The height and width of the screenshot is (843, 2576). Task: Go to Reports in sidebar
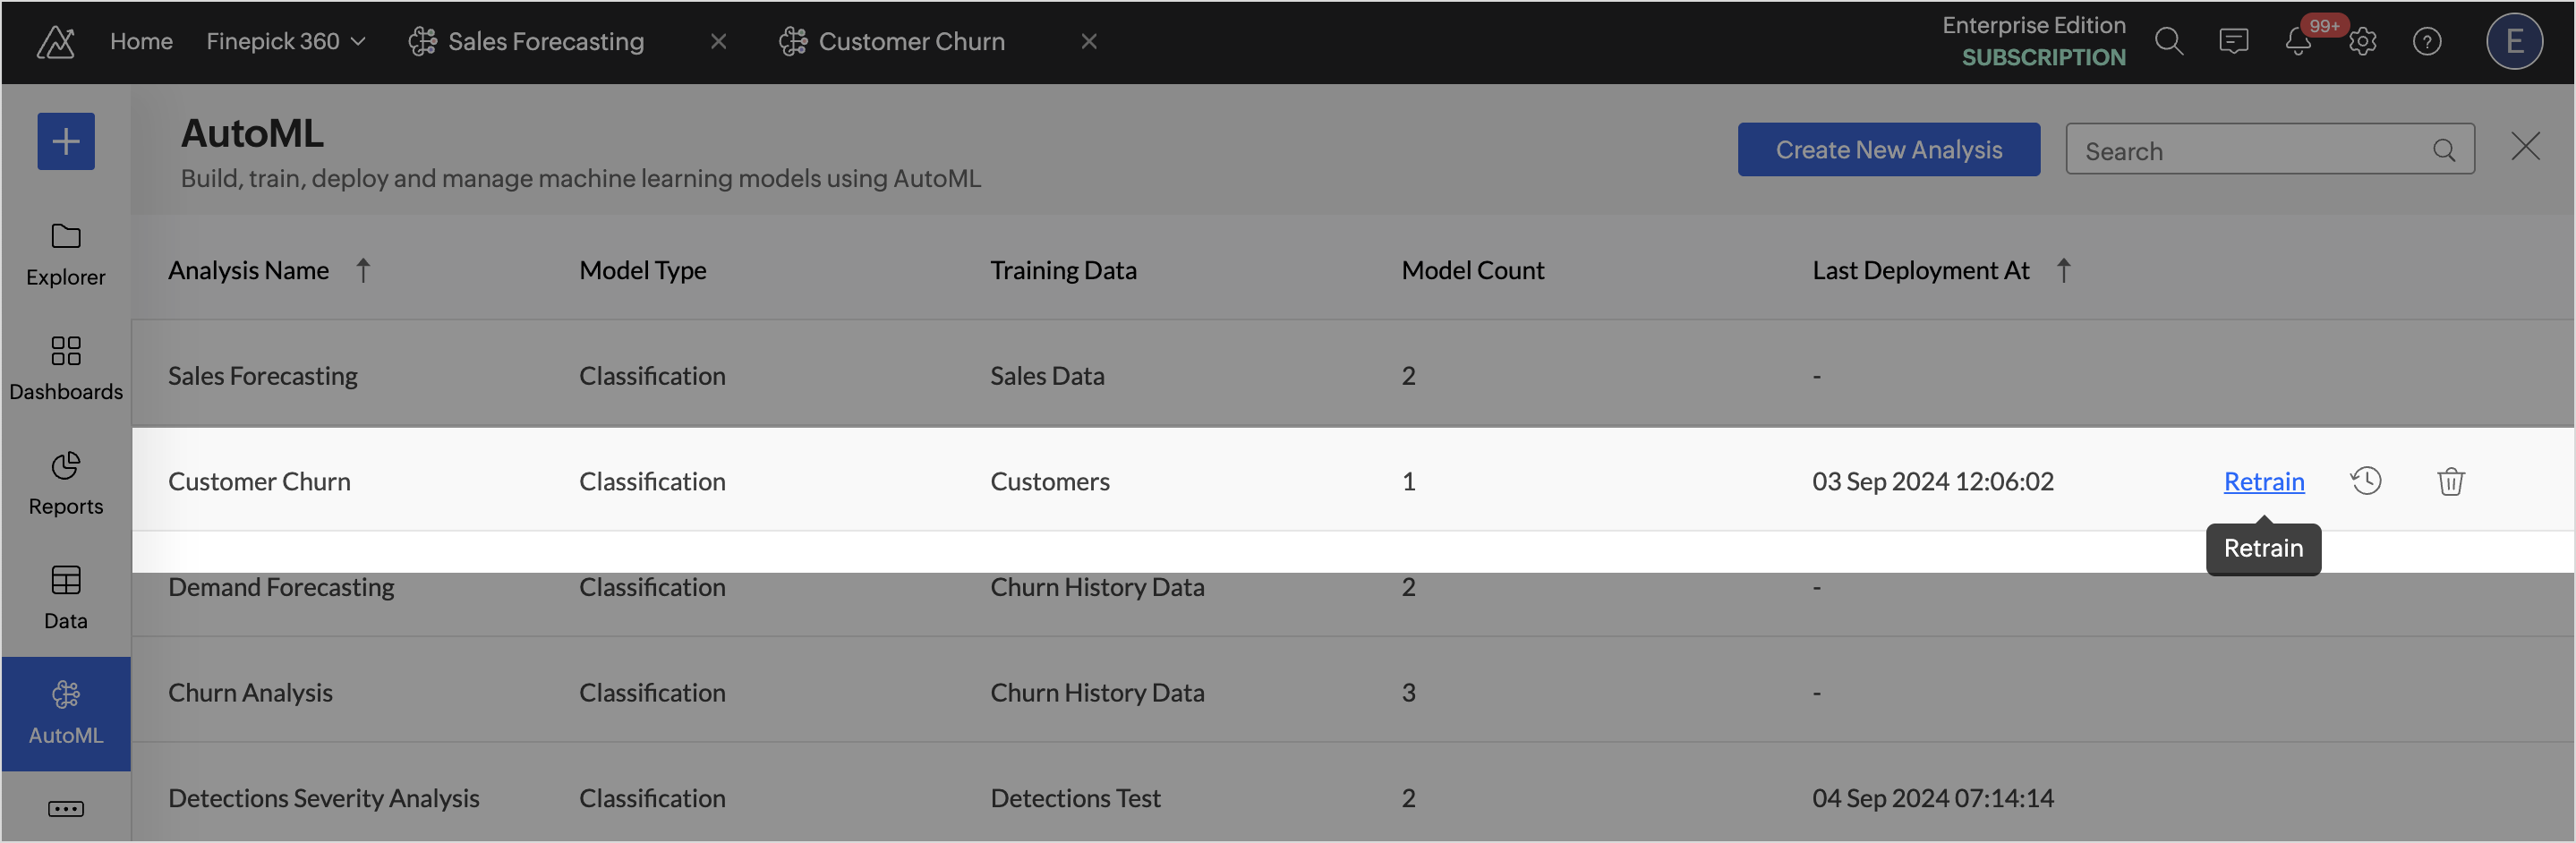click(x=66, y=483)
